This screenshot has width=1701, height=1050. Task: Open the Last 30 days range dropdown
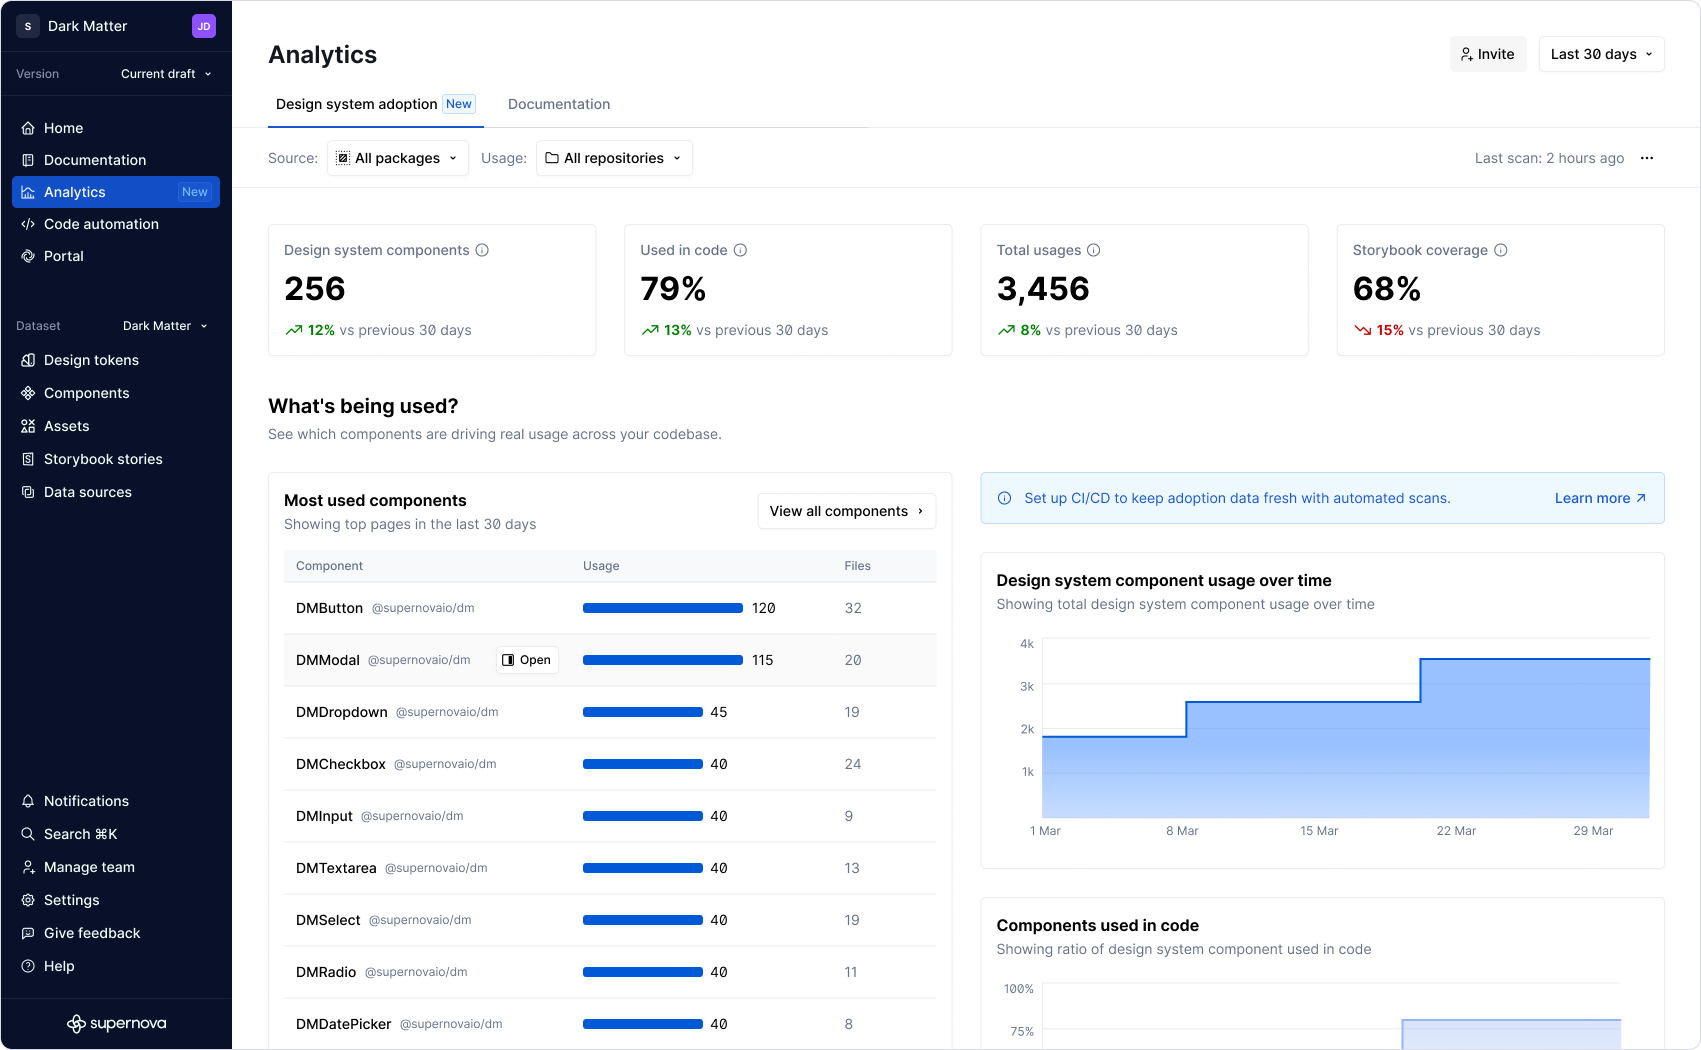(x=1602, y=54)
